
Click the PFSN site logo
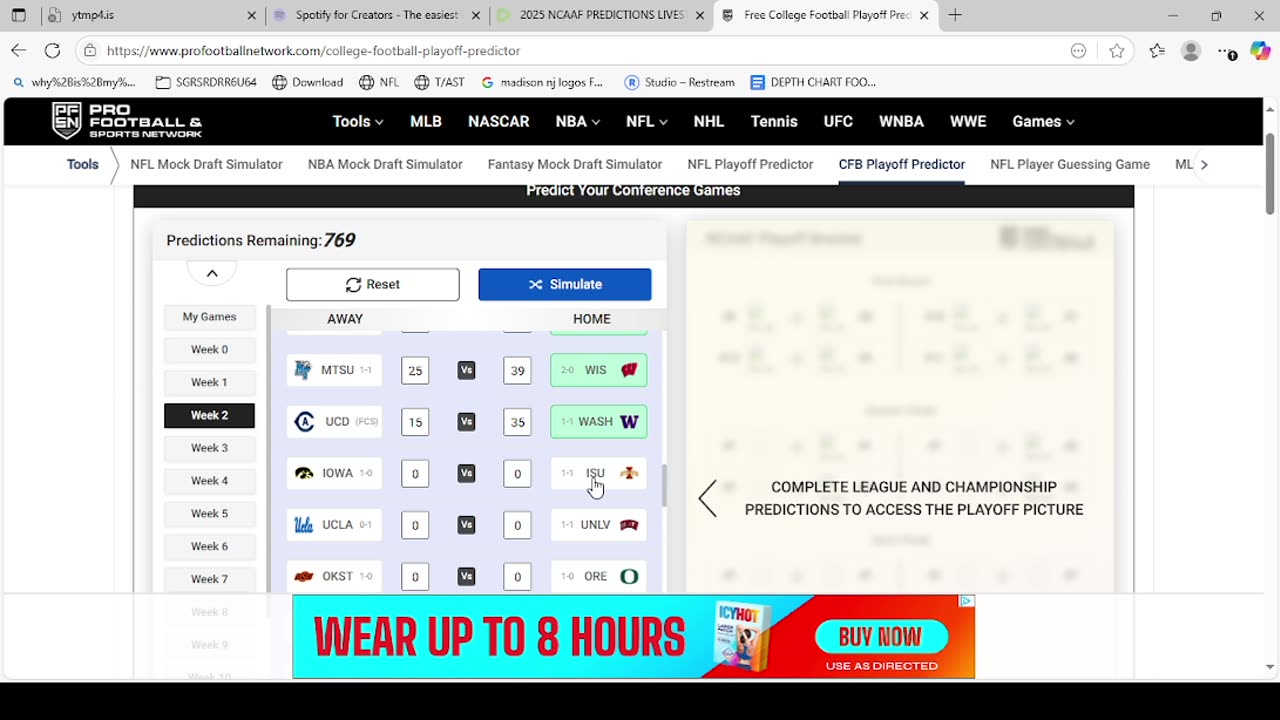click(x=127, y=121)
